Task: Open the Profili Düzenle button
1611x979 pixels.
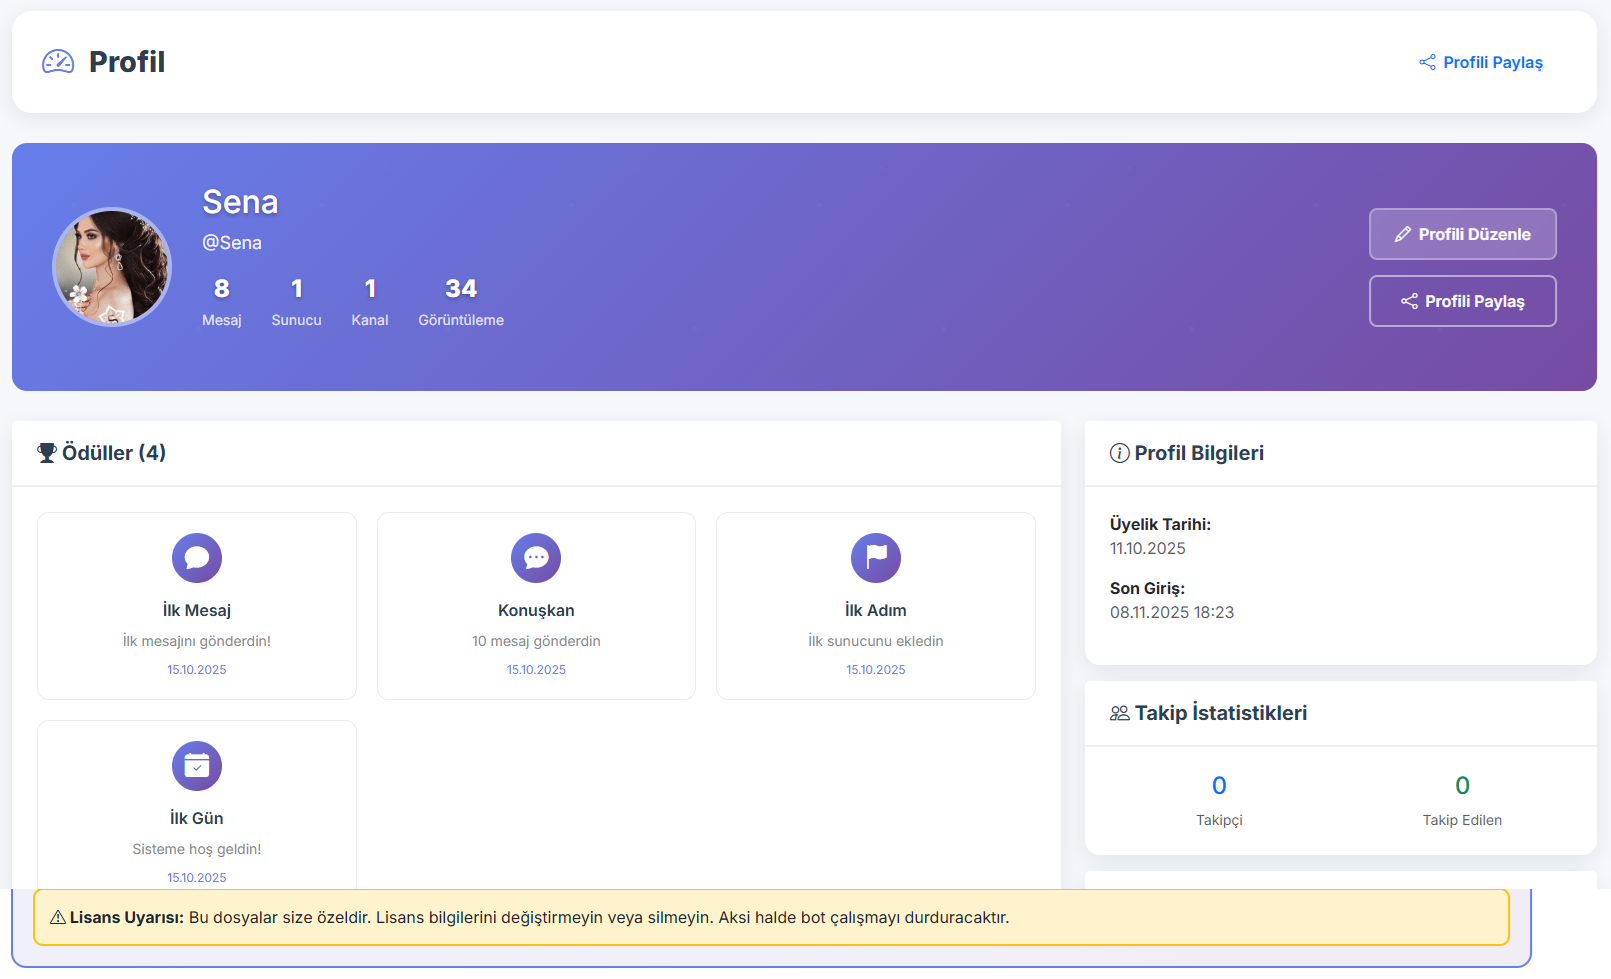Action: click(x=1462, y=234)
